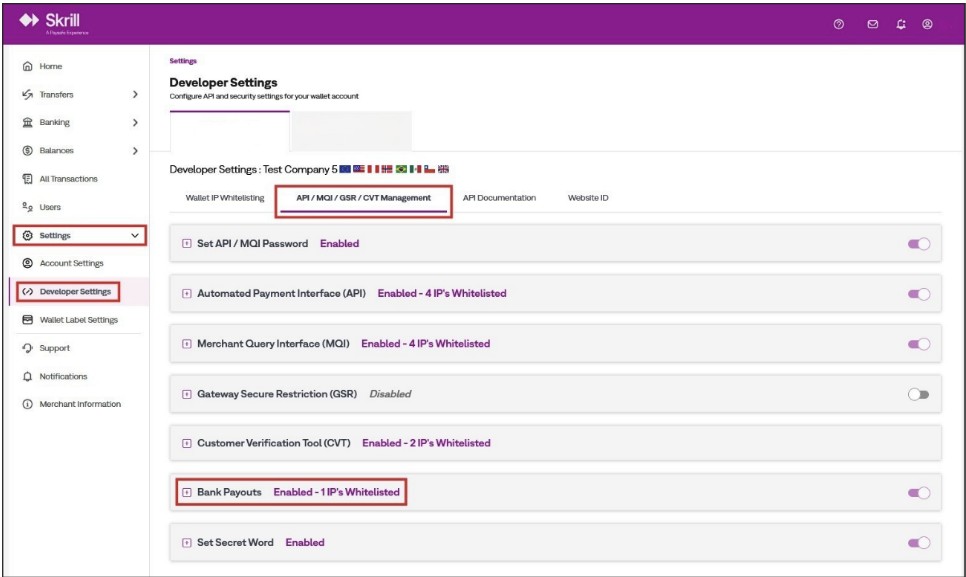This screenshot has width=966, height=577.
Task: Select the second greyed tab under Developer Settings
Action: 351,131
